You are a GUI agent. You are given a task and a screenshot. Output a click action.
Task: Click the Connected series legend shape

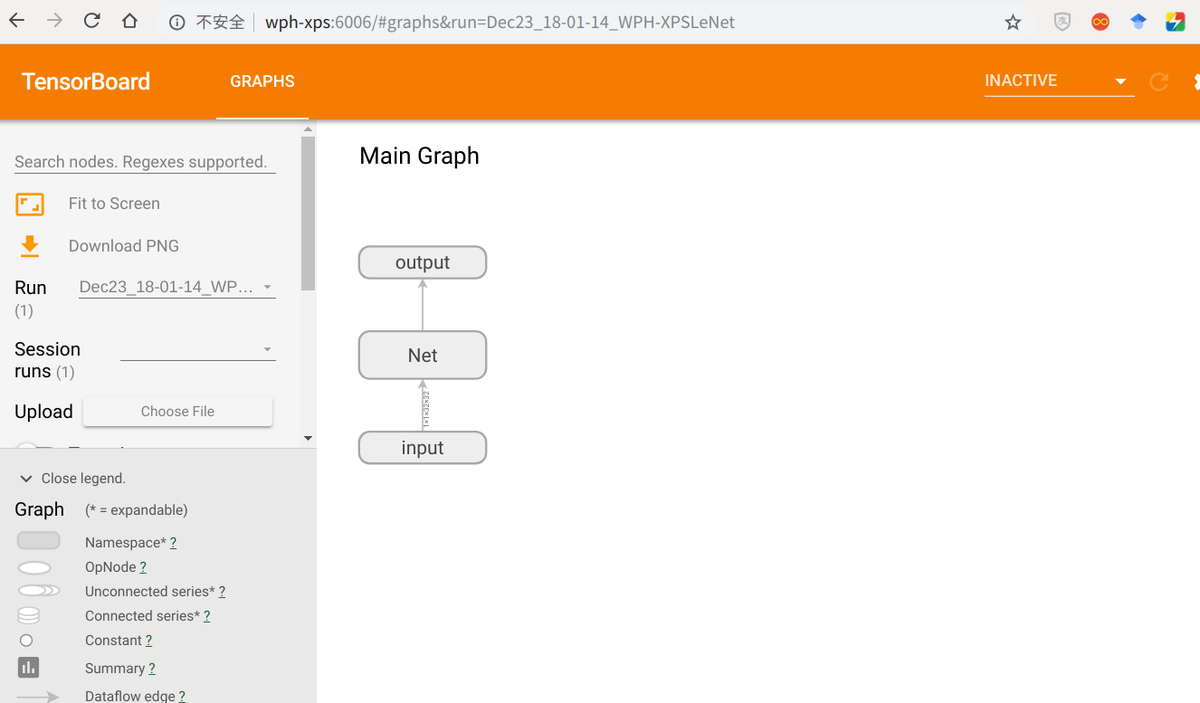29,615
